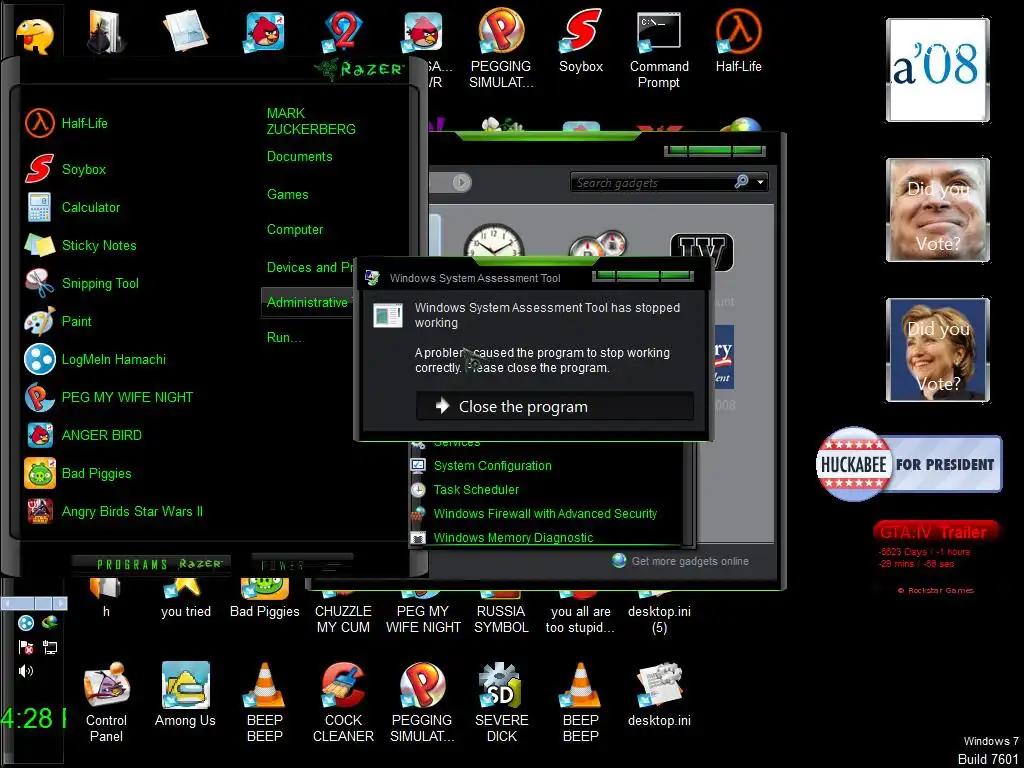Open the volume speaker tray icon
Viewport: 1024px width, 768px height.
click(x=25, y=671)
